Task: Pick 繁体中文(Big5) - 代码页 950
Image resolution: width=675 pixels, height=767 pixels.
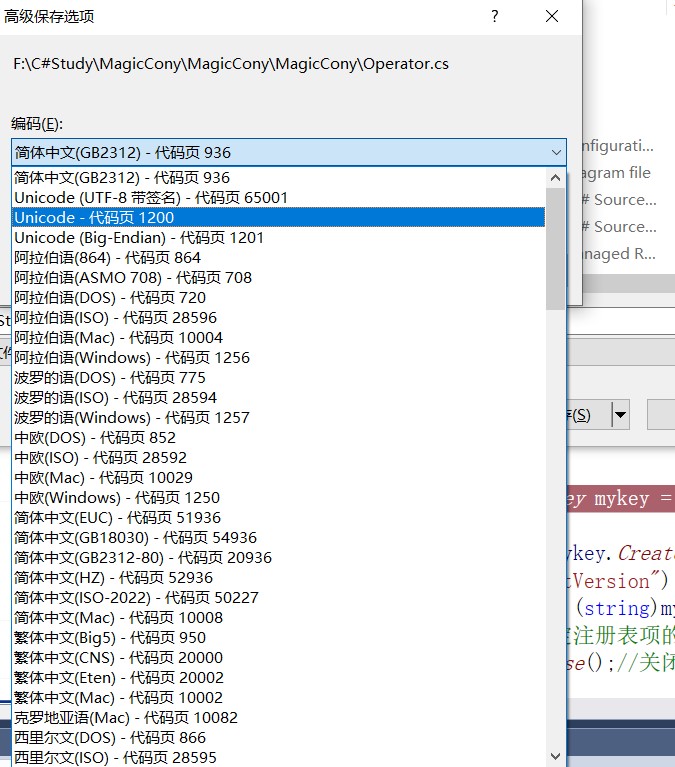Action: 278,638
